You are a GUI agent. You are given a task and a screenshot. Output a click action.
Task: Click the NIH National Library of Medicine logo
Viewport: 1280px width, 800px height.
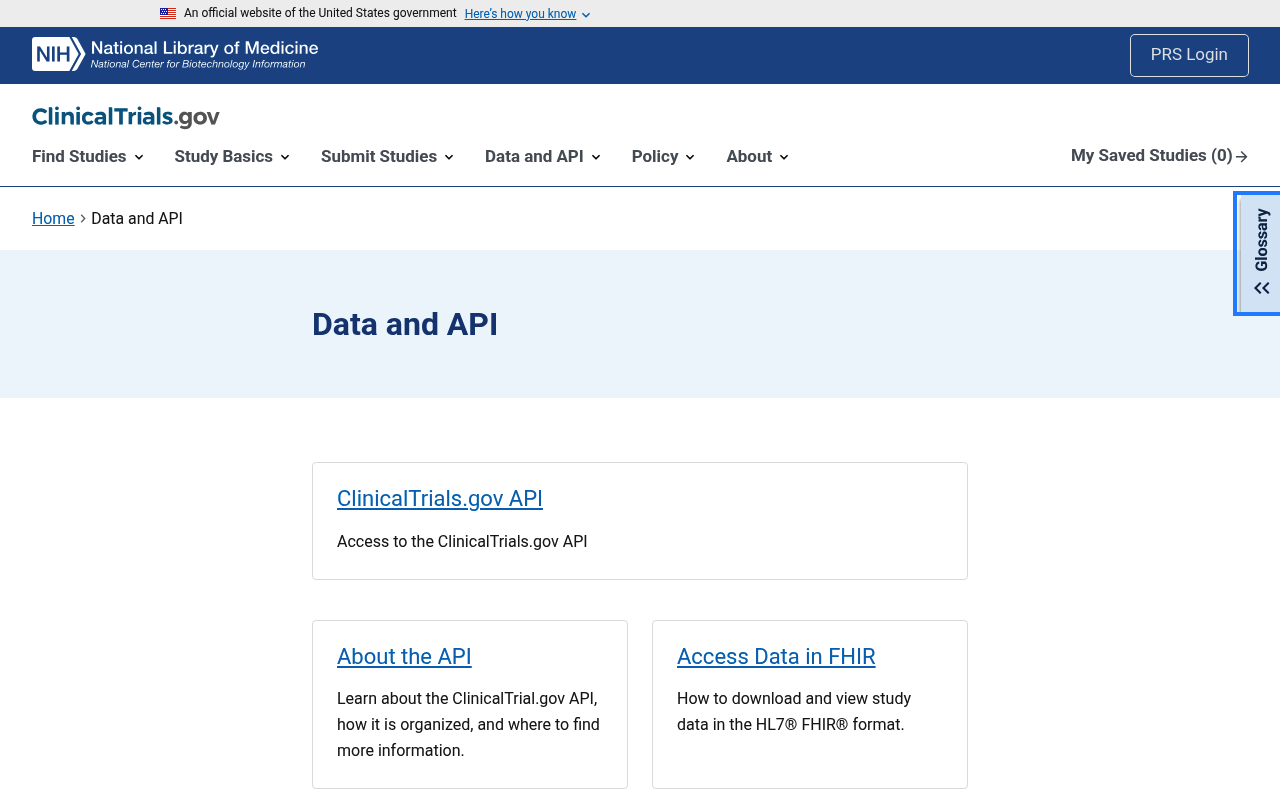[175, 54]
